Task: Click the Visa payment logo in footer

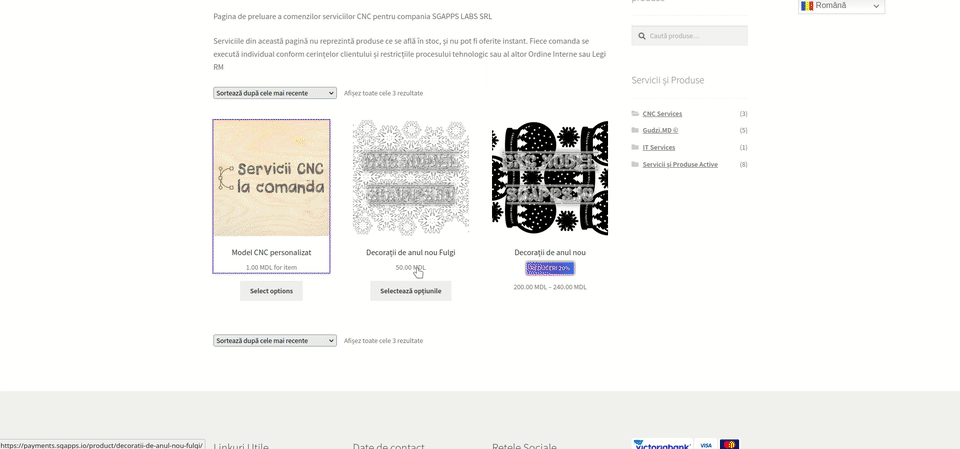Action: 705,445
